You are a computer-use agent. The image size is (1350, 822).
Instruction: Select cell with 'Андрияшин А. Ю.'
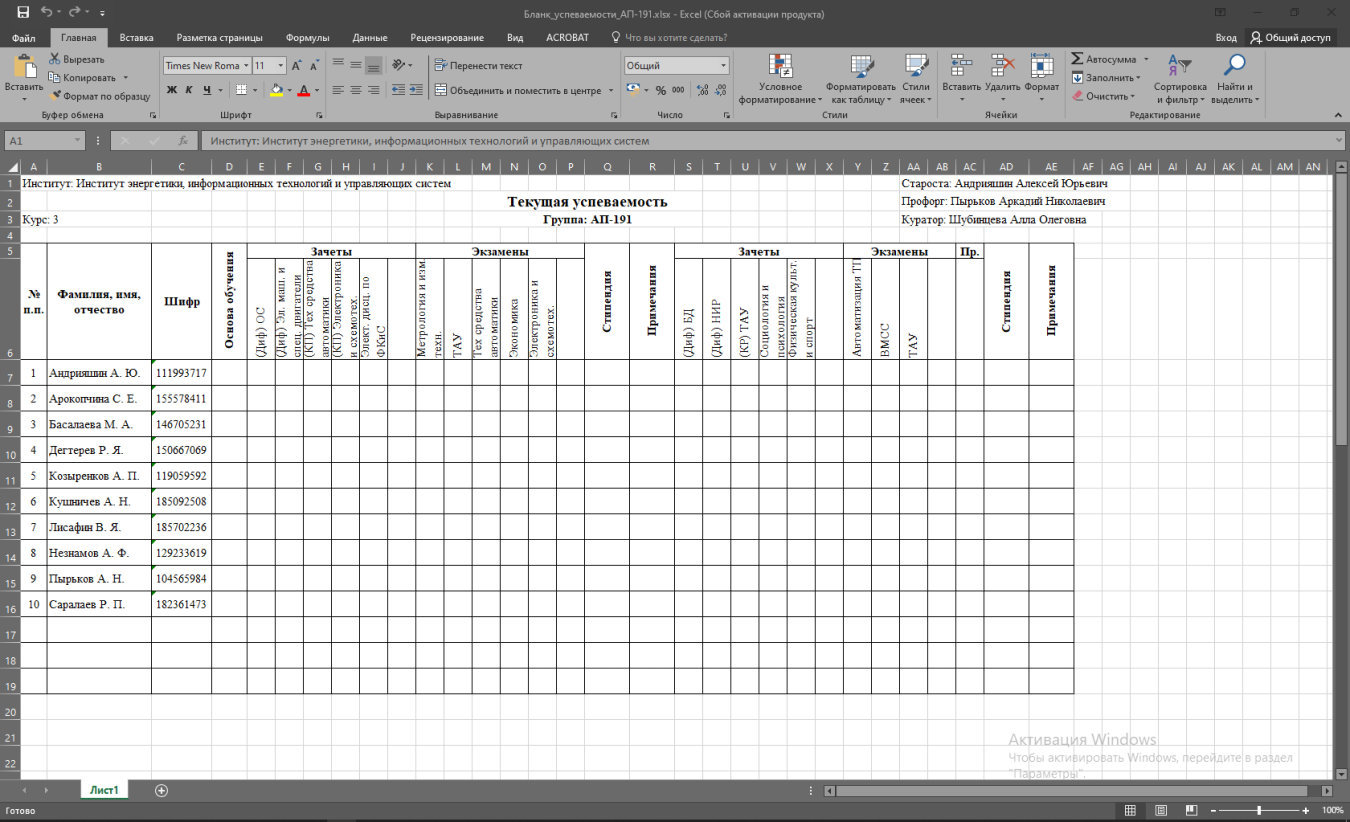click(99, 373)
